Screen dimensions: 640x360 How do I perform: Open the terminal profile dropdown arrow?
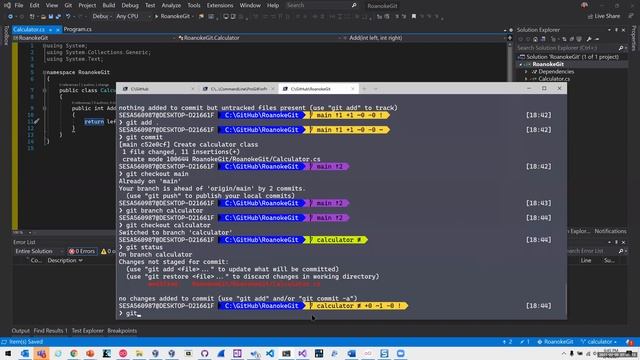click(376, 89)
